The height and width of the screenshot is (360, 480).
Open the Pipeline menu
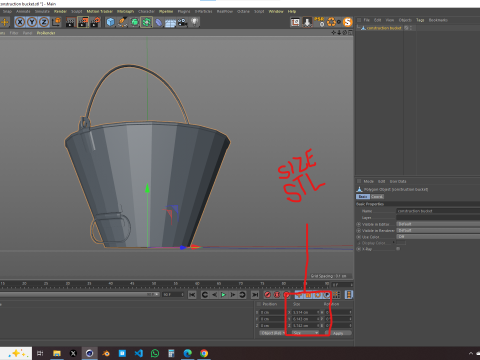(166, 11)
